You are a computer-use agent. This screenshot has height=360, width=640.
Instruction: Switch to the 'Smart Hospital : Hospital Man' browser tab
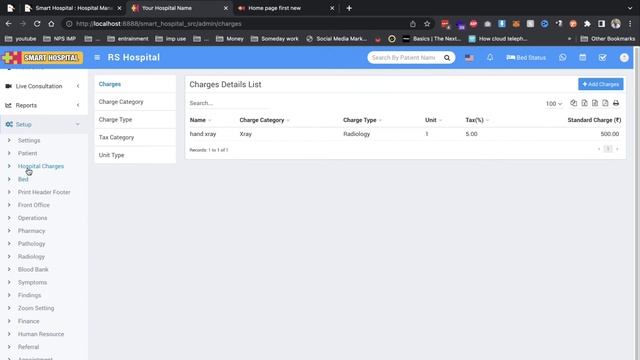[73, 8]
